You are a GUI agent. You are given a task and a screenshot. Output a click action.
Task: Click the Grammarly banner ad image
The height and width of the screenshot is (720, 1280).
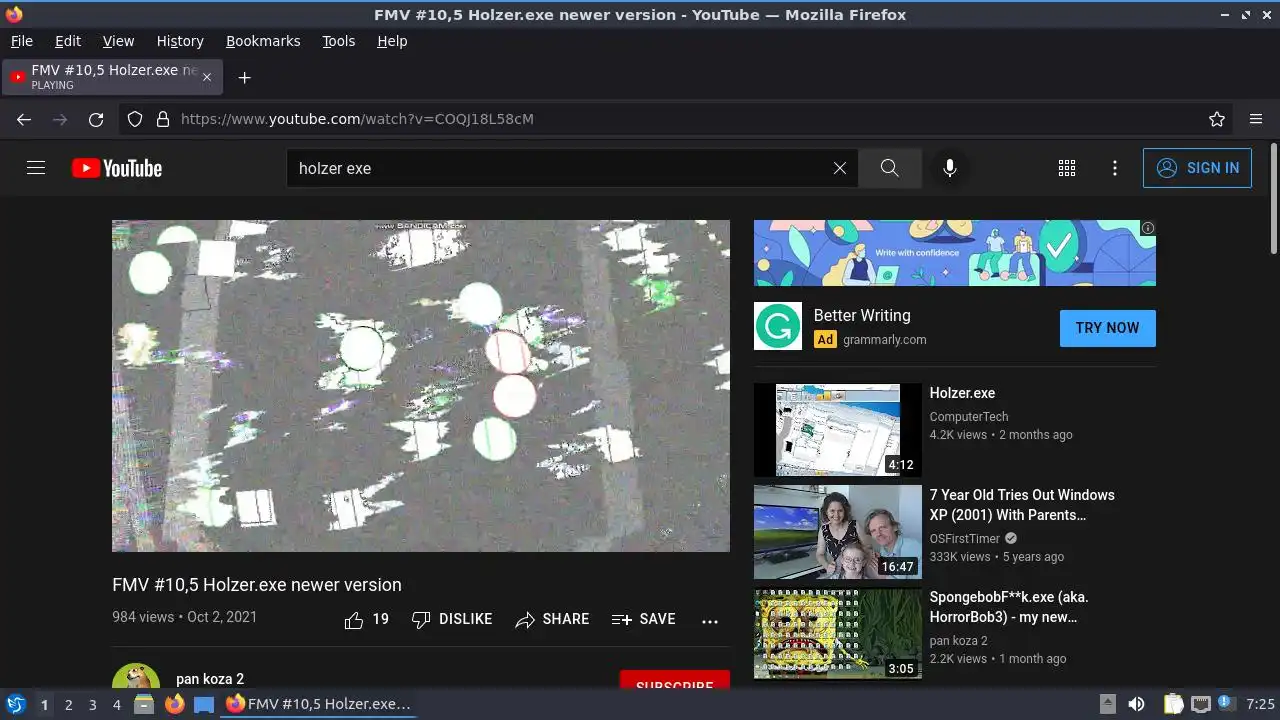coord(955,253)
